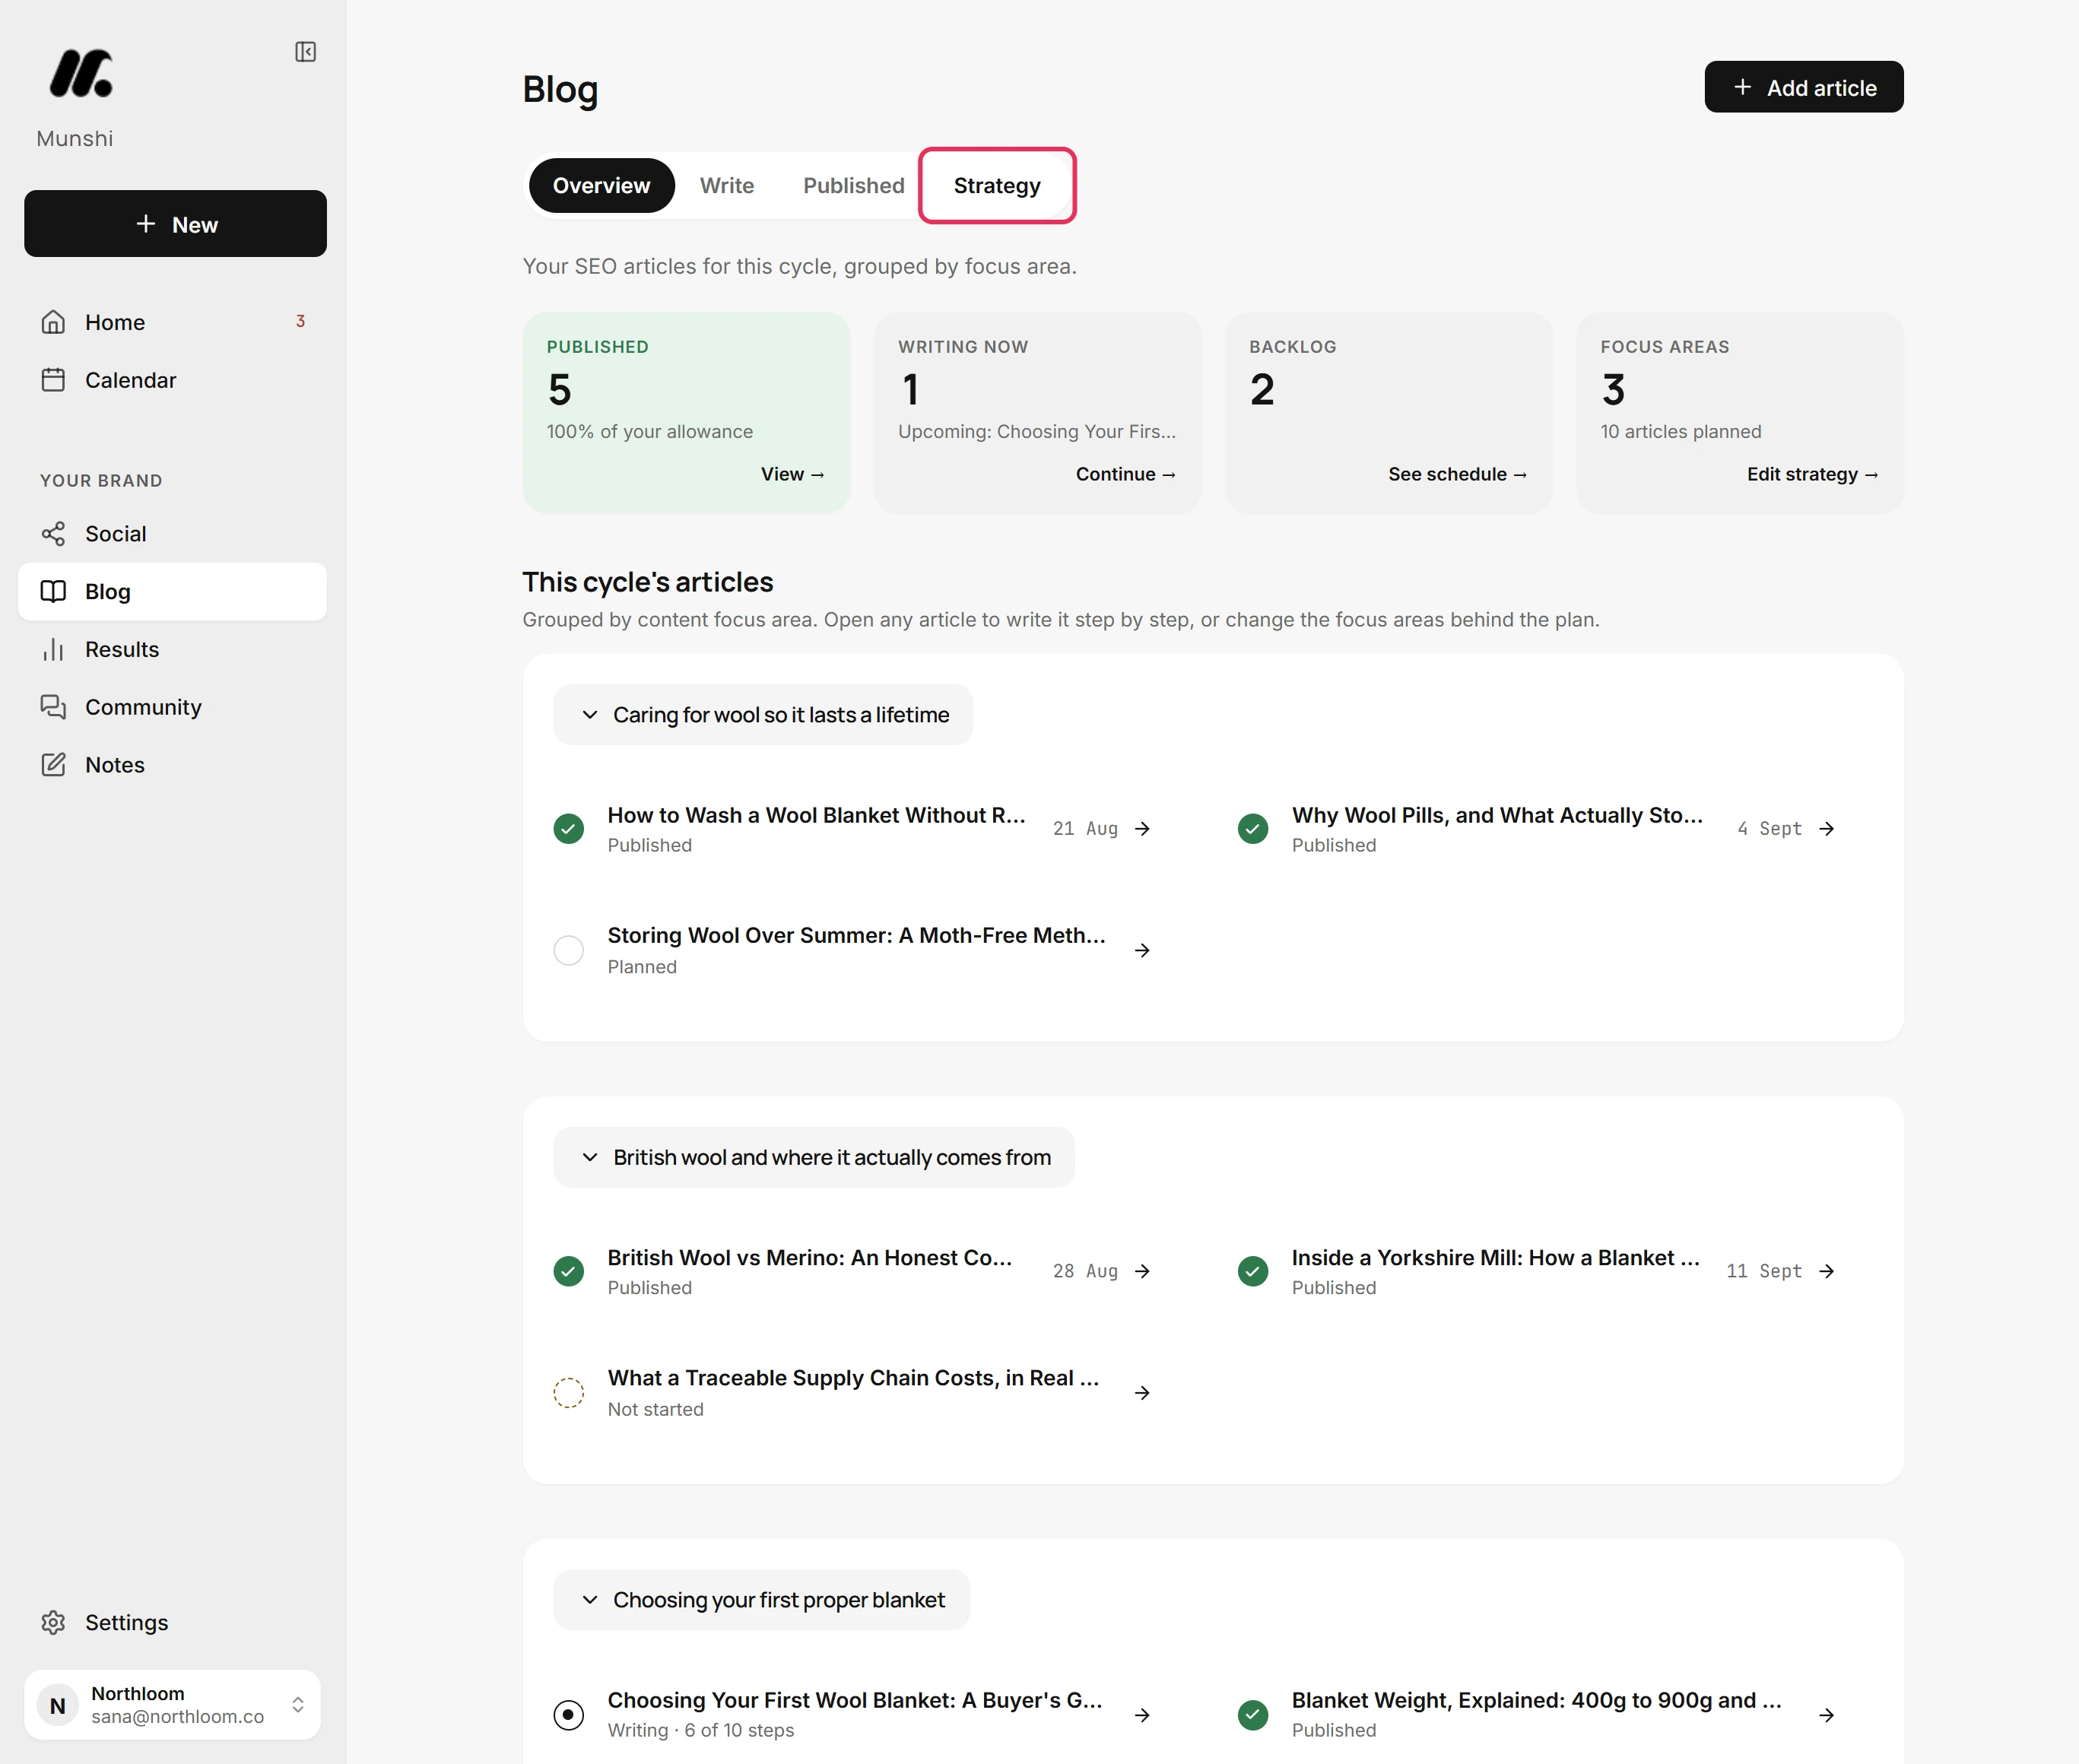Open Home in the sidebar
This screenshot has width=2079, height=1764.
click(x=173, y=322)
